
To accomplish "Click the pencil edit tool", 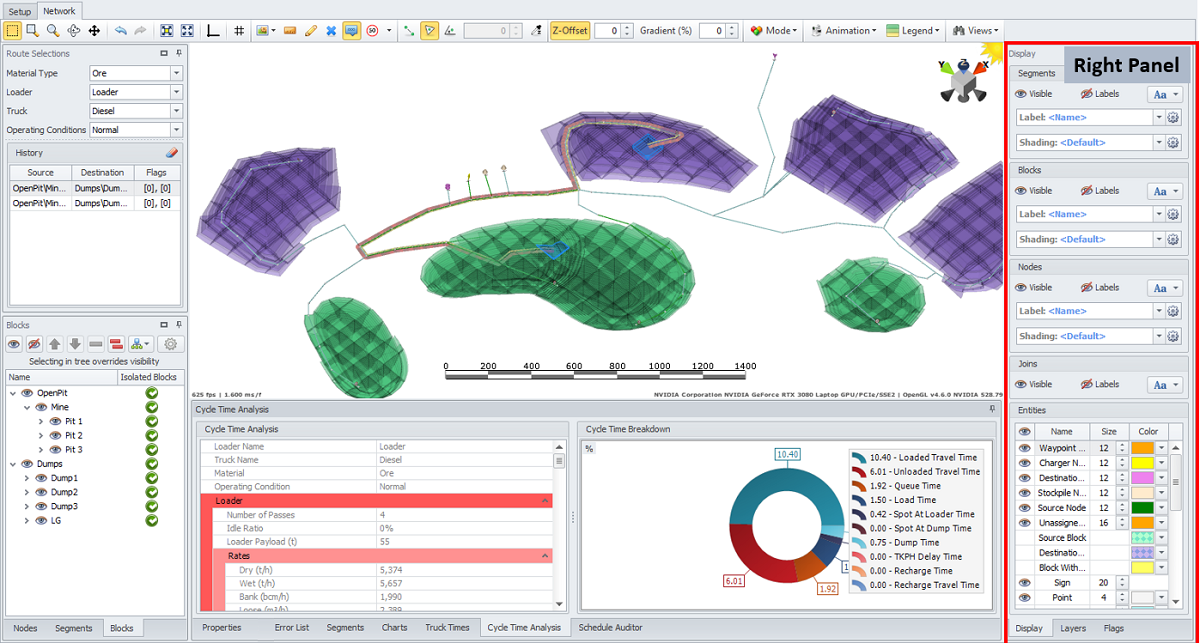I will [x=310, y=31].
